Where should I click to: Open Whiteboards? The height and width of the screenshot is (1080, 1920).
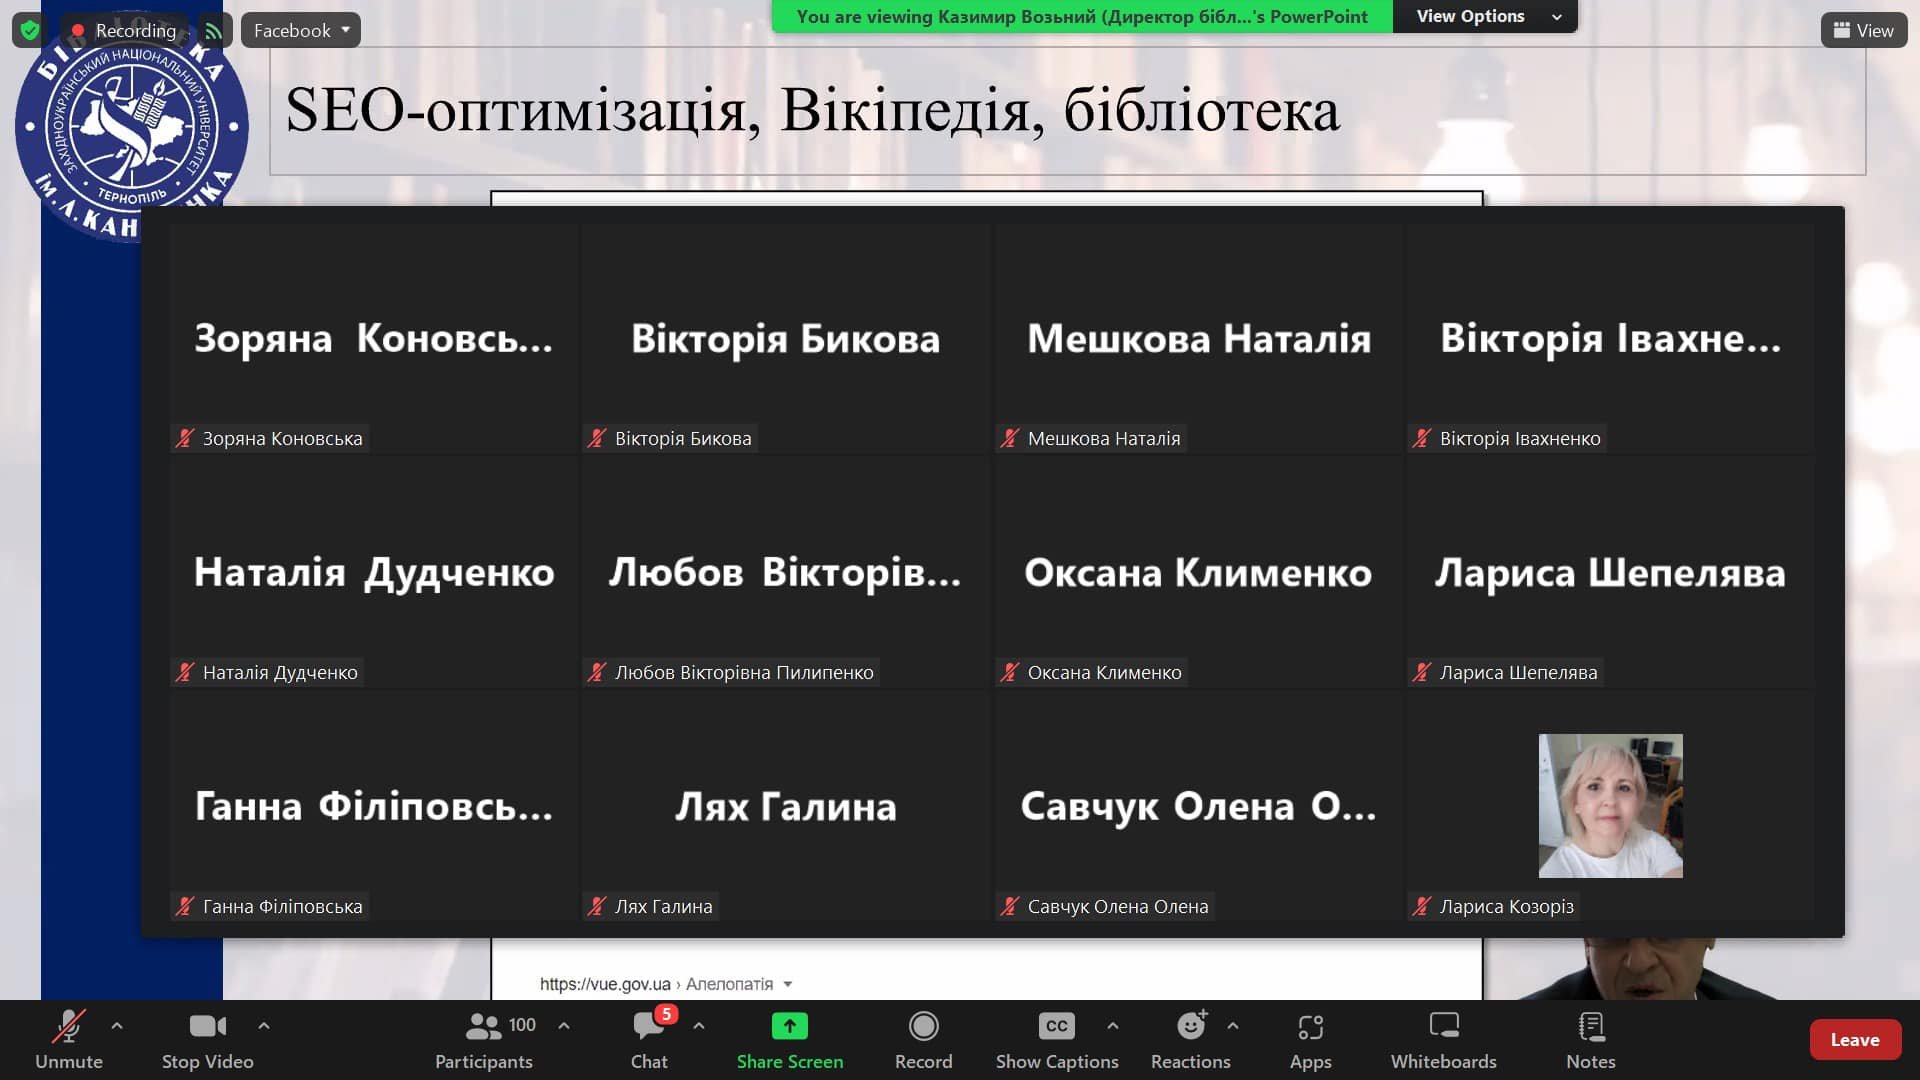tap(1444, 1040)
